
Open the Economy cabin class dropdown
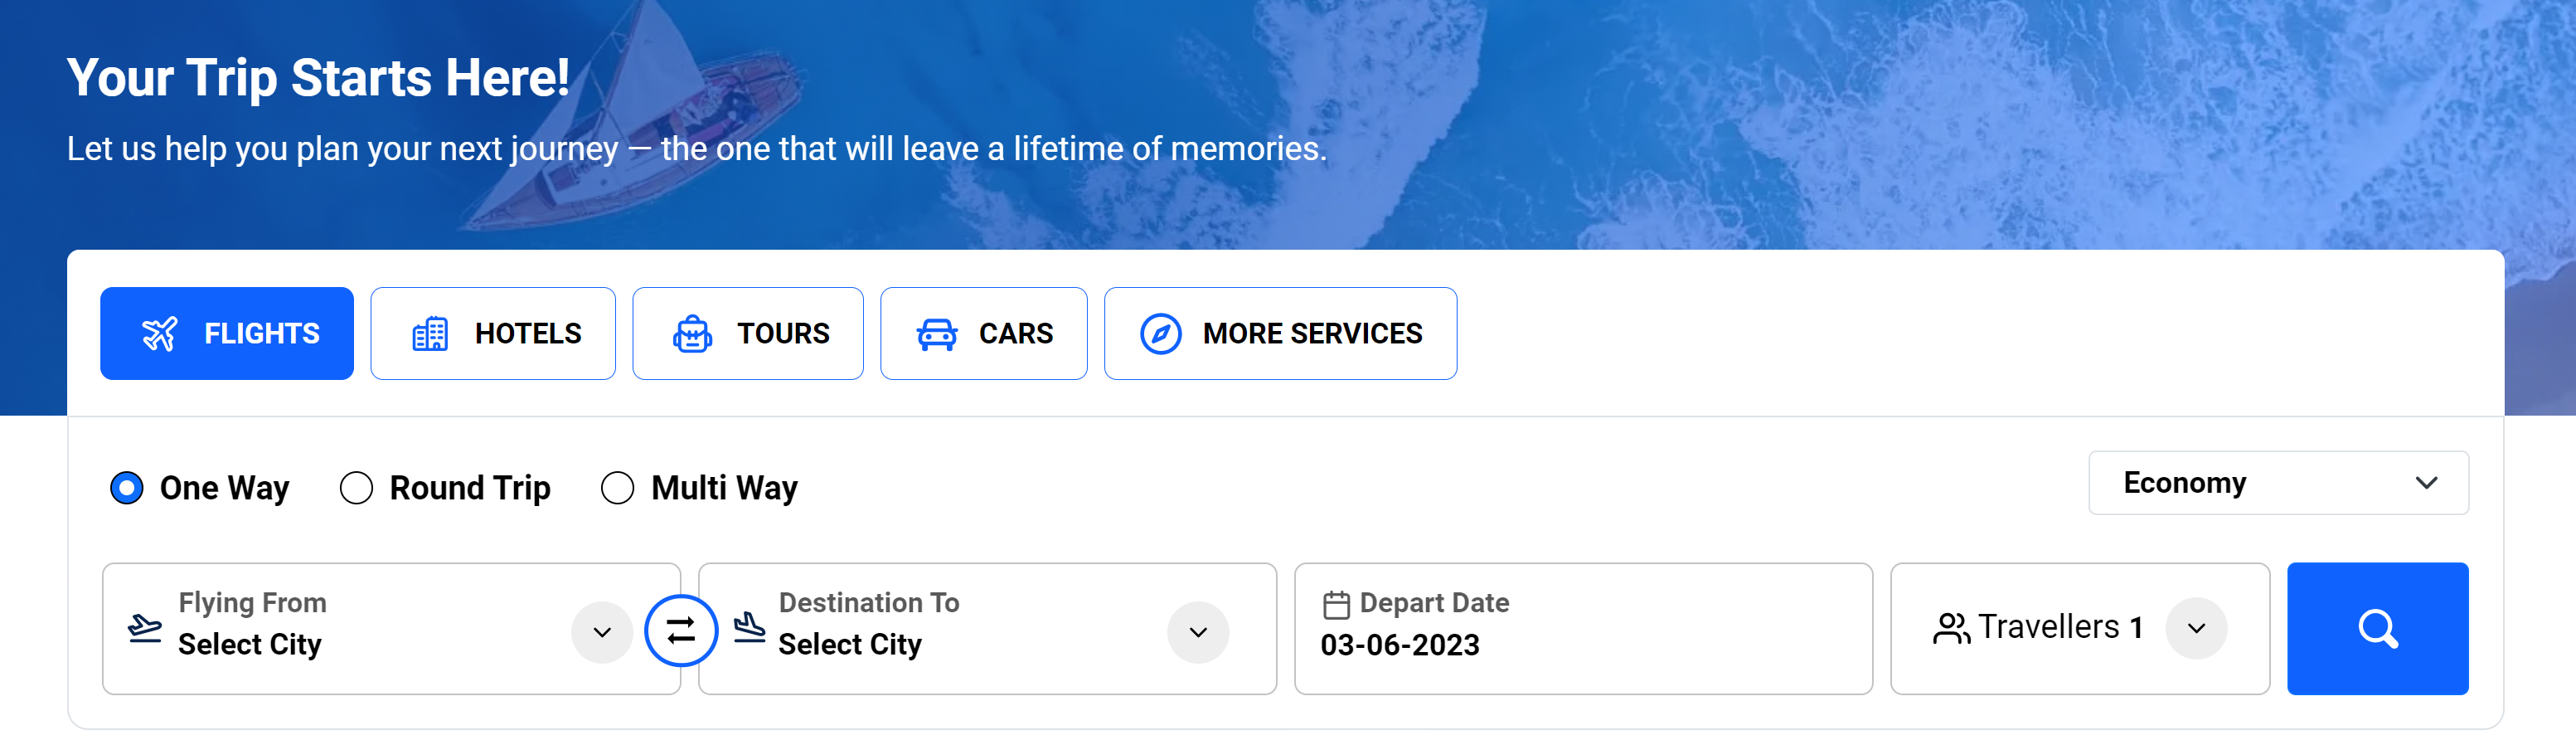click(2277, 483)
